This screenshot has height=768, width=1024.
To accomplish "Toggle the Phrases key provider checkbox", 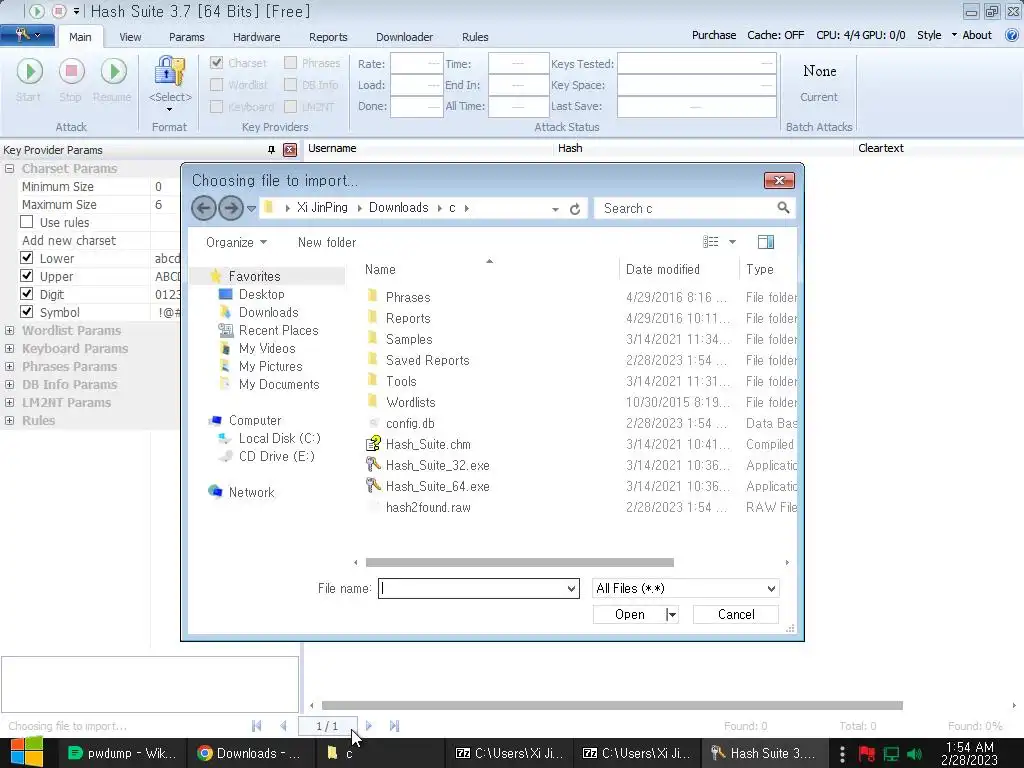I will 291,63.
